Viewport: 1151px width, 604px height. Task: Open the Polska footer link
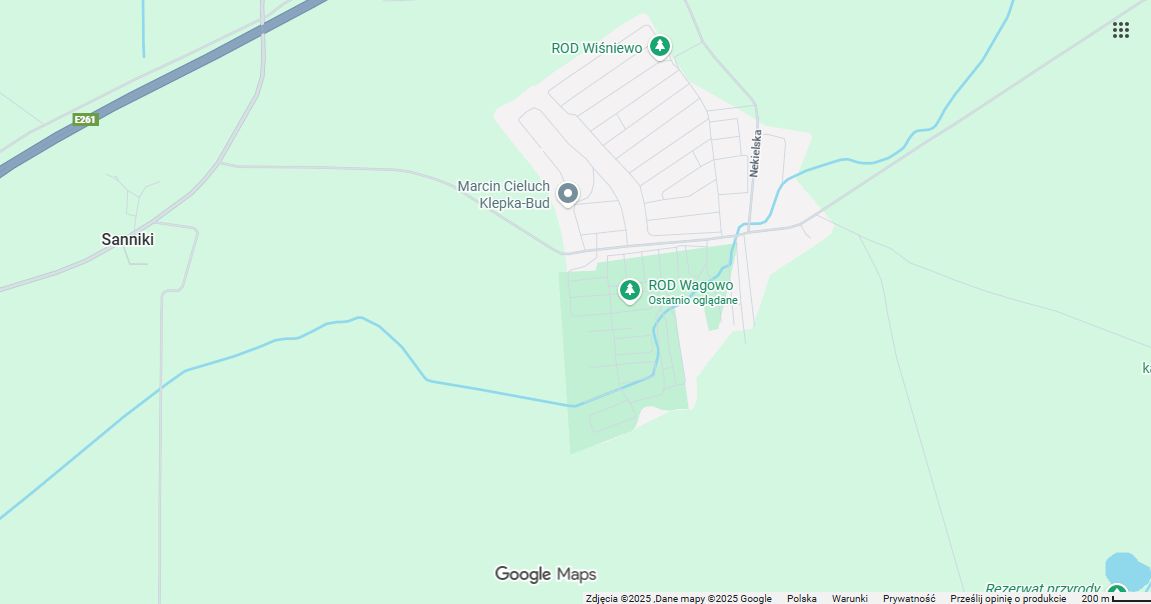pyautogui.click(x=802, y=599)
